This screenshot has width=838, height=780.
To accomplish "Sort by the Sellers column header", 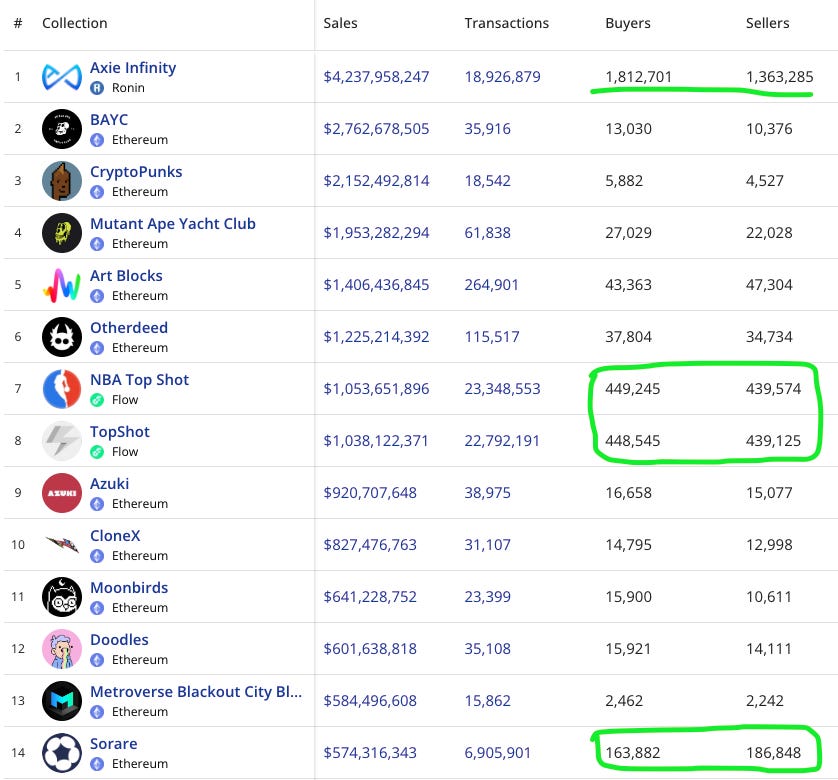I will 767,23.
